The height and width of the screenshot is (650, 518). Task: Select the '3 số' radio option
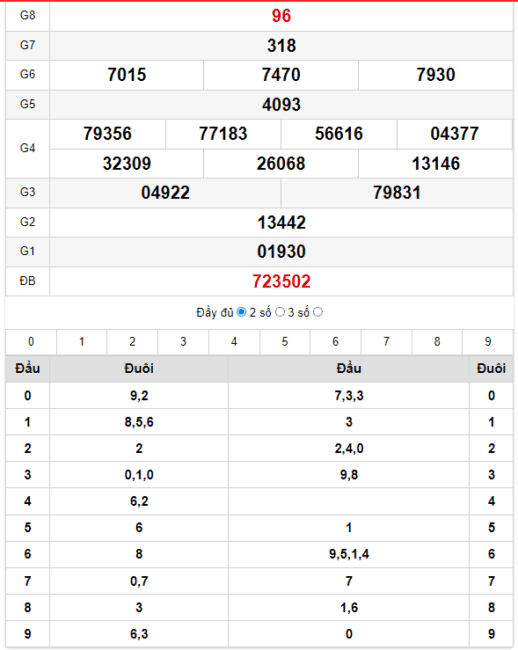point(318,312)
